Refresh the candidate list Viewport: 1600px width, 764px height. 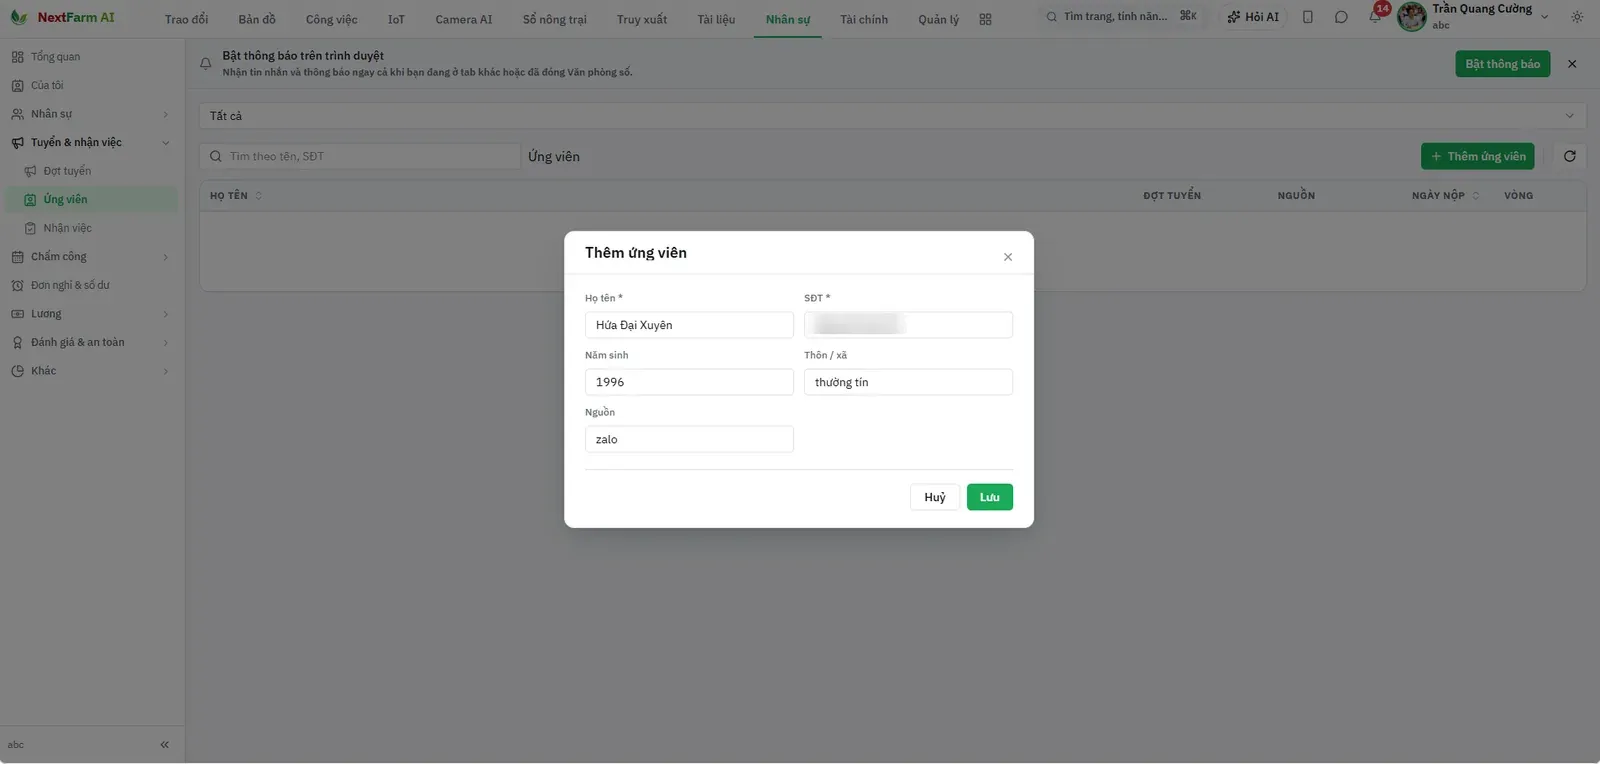(x=1569, y=156)
